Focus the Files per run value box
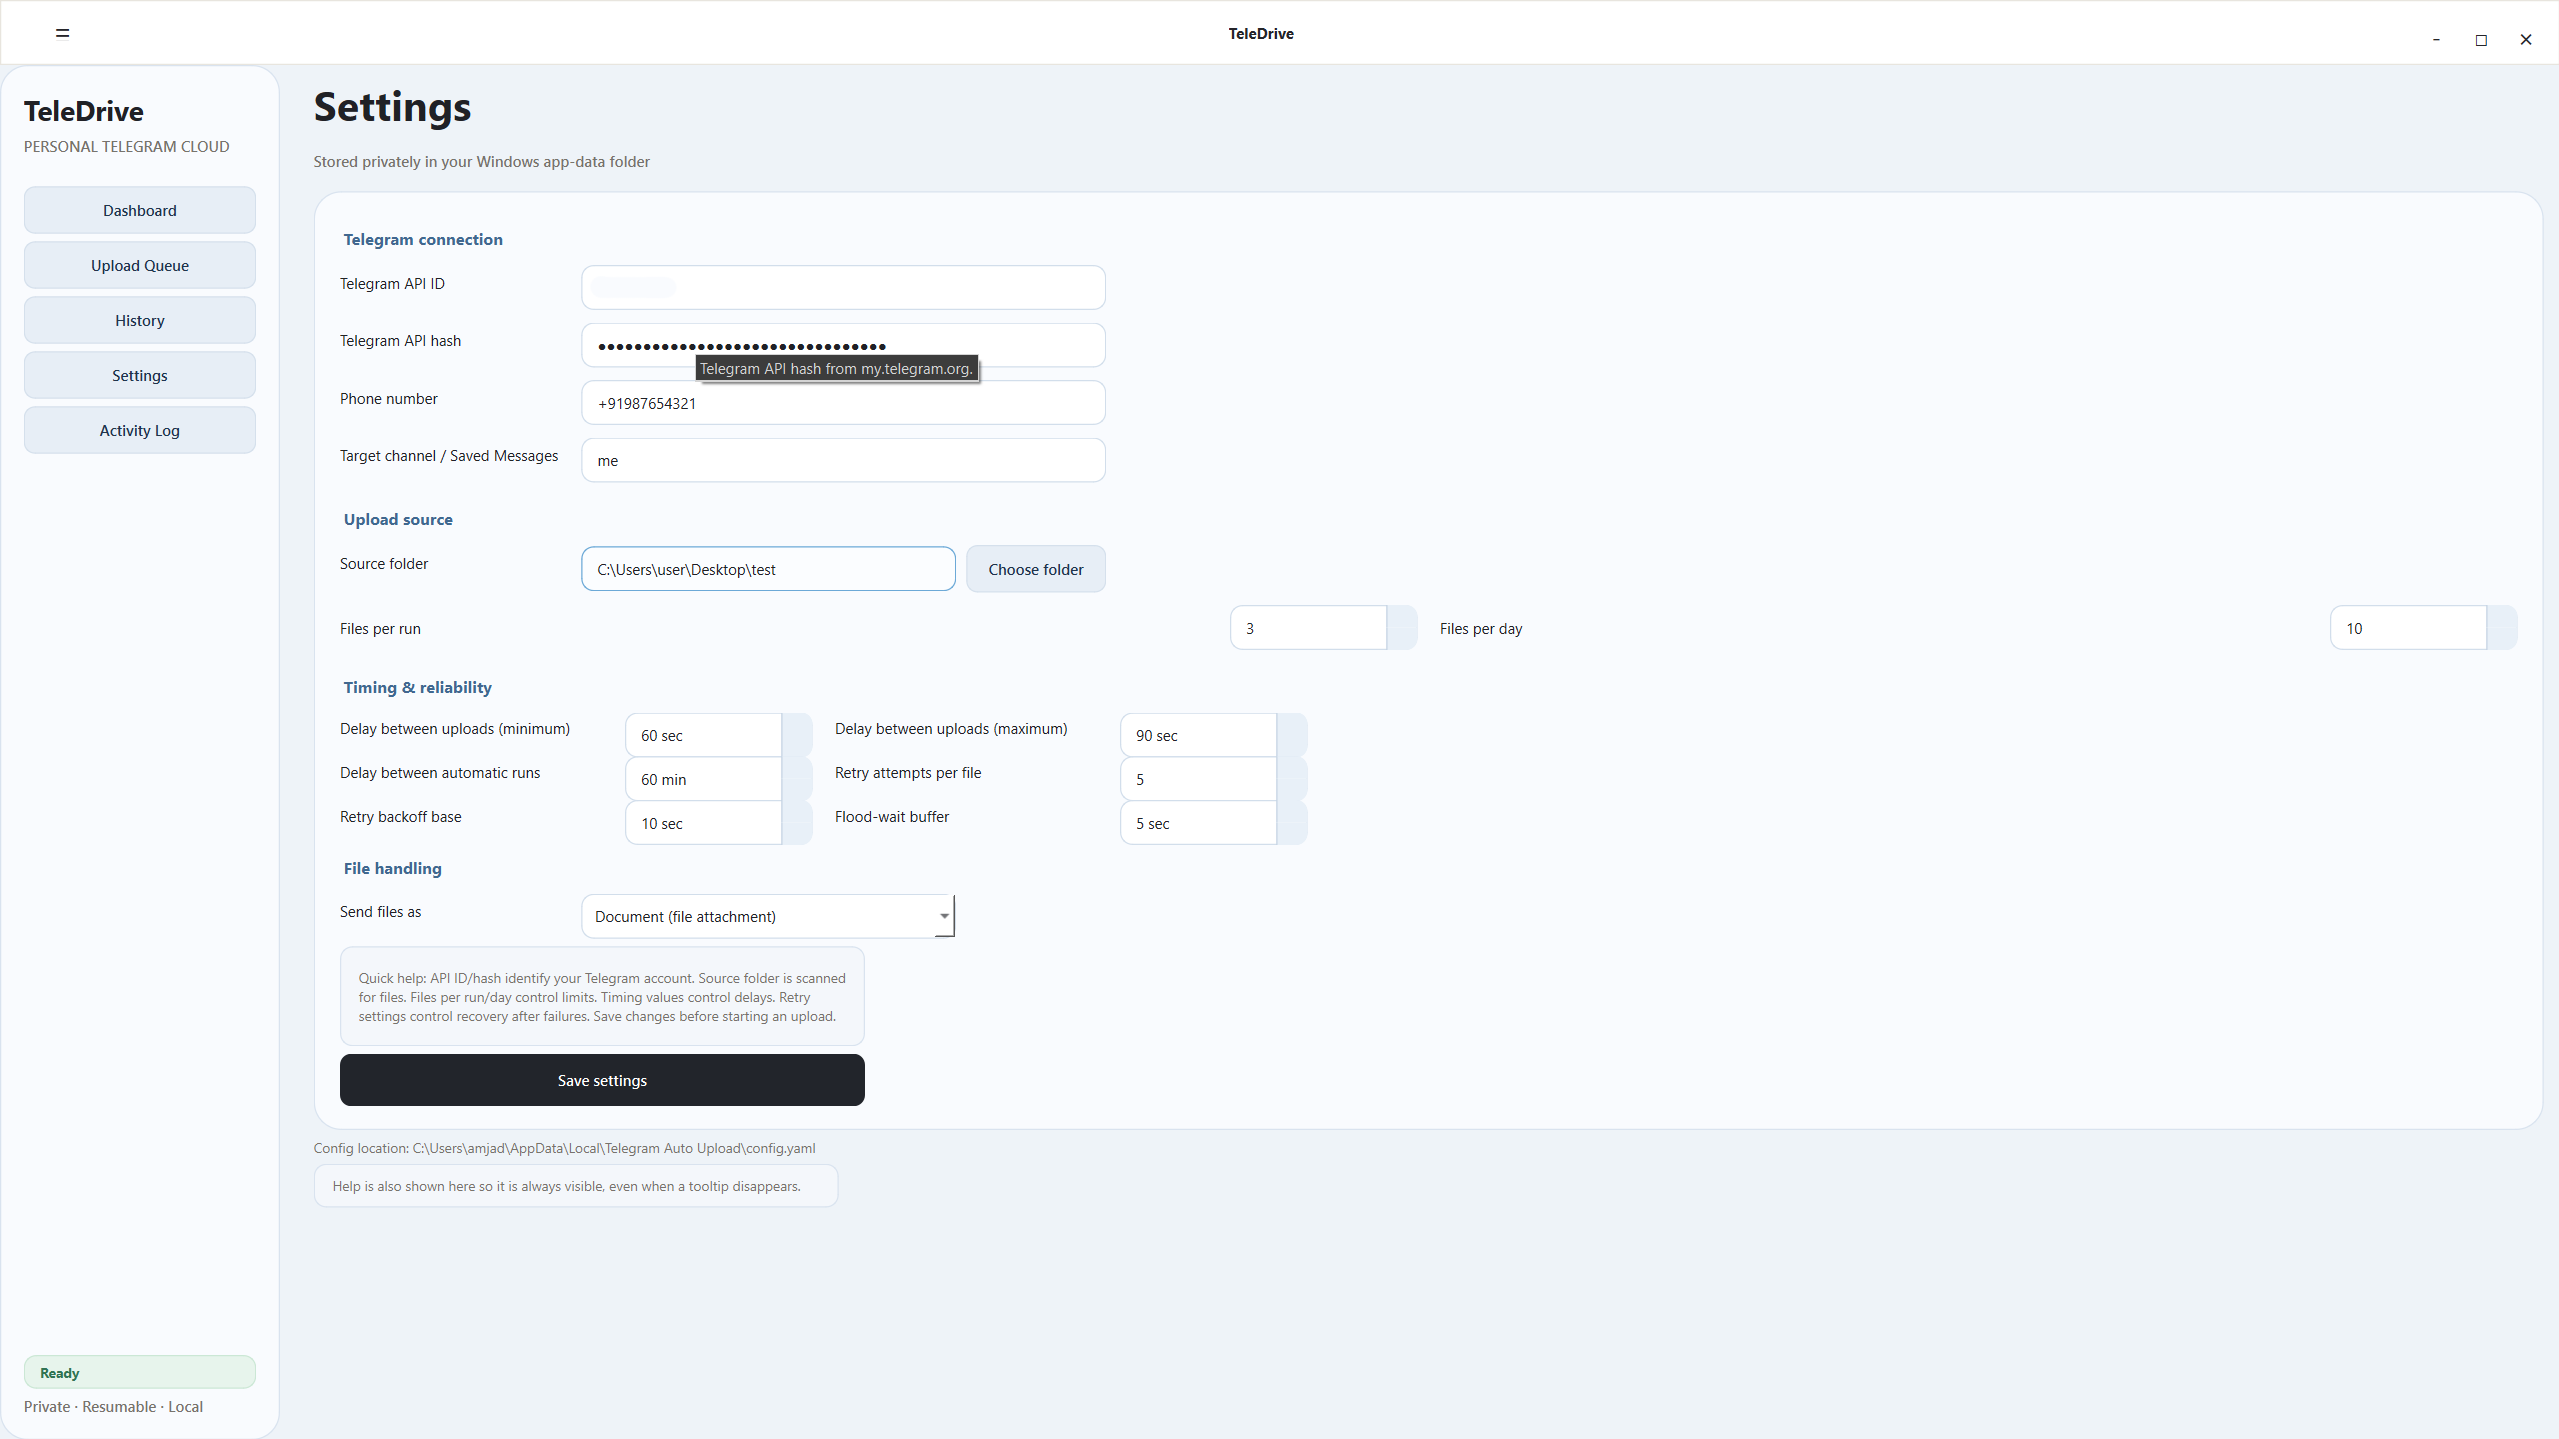The width and height of the screenshot is (2559, 1439). 1308,628
